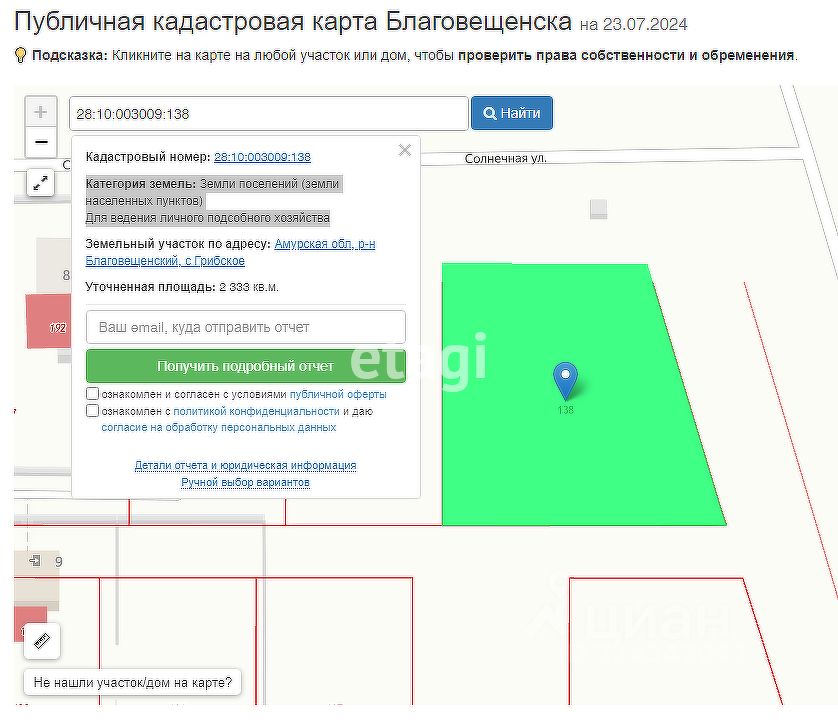Image resolution: width=838 pixels, height=724 pixels.
Task: Click the Солнечная ул. street label
Action: [506, 159]
